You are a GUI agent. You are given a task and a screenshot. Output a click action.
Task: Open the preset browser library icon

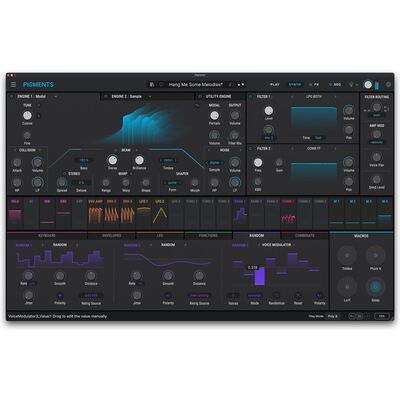(x=152, y=85)
